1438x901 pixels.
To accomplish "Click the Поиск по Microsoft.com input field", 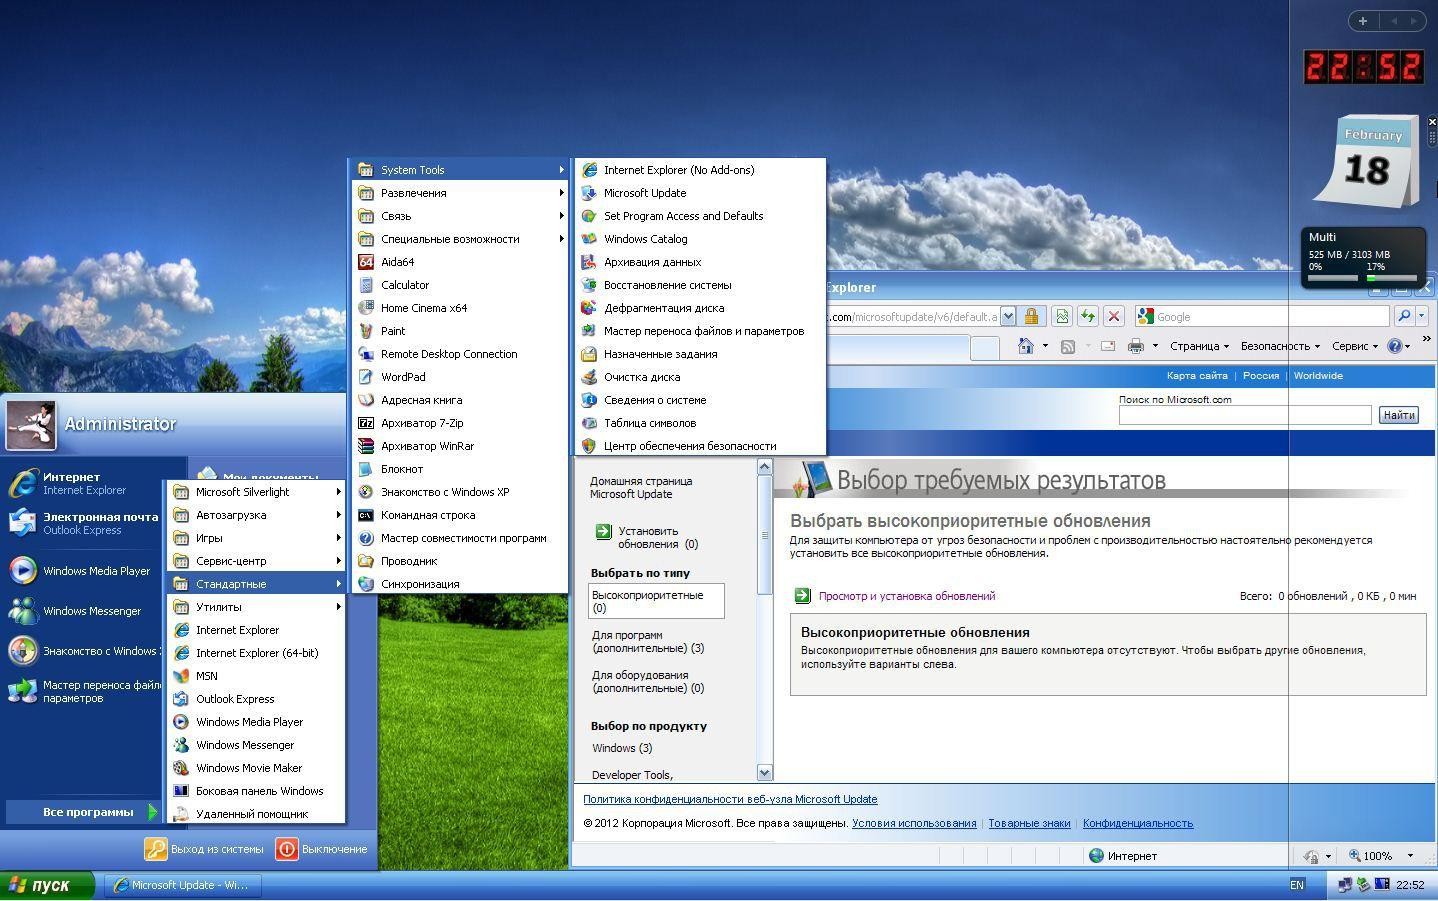I will point(1244,415).
